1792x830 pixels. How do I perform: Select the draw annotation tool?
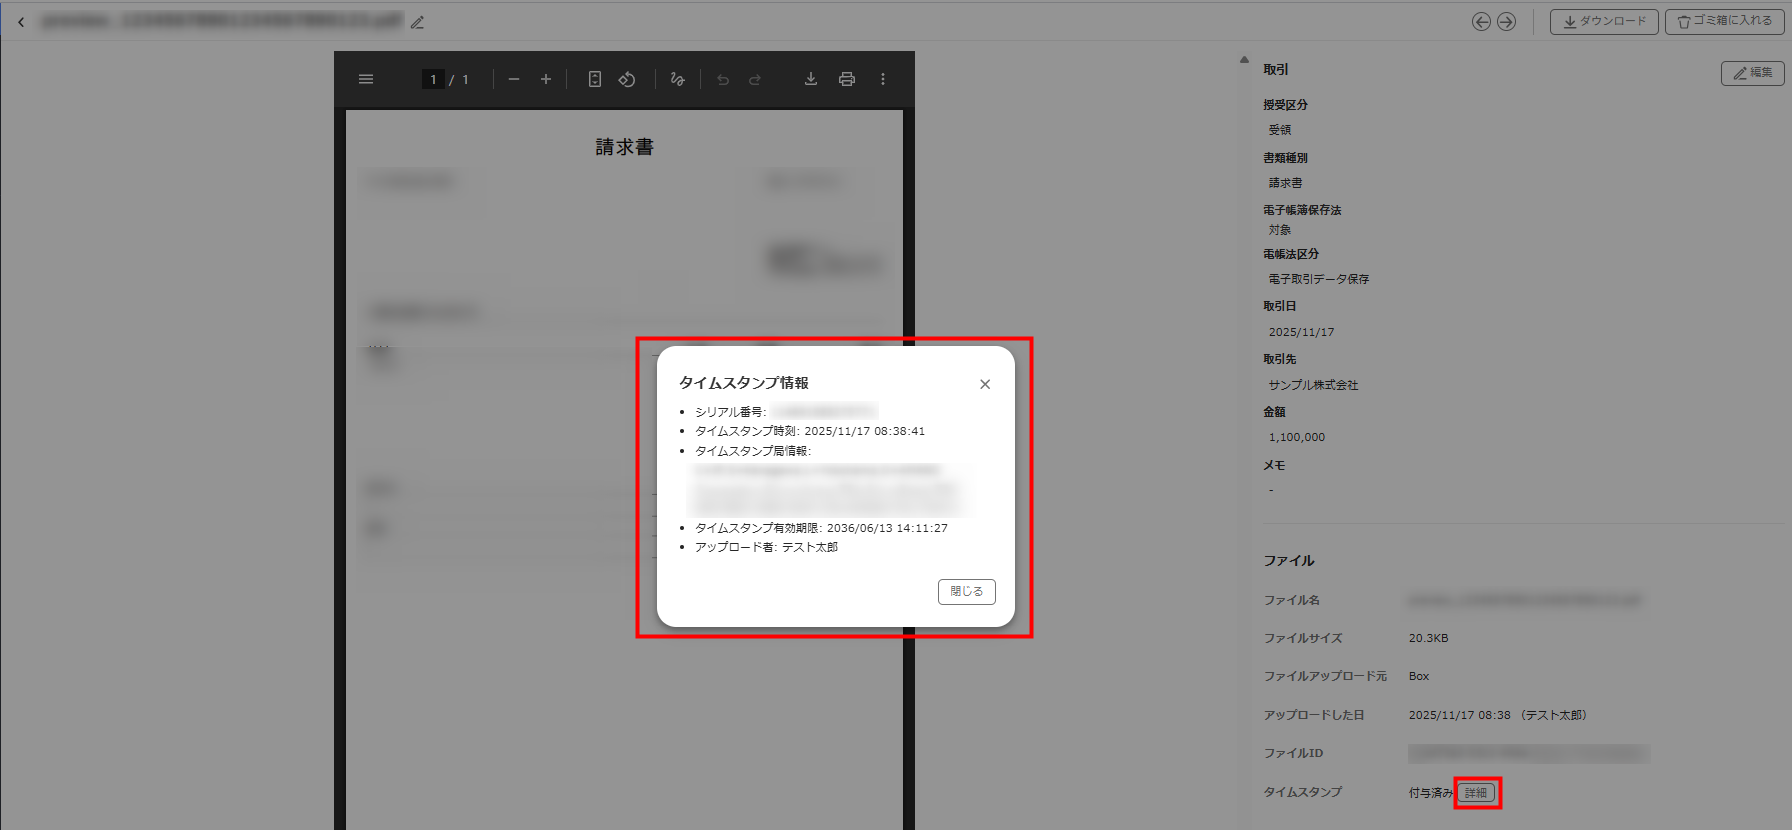pos(677,79)
